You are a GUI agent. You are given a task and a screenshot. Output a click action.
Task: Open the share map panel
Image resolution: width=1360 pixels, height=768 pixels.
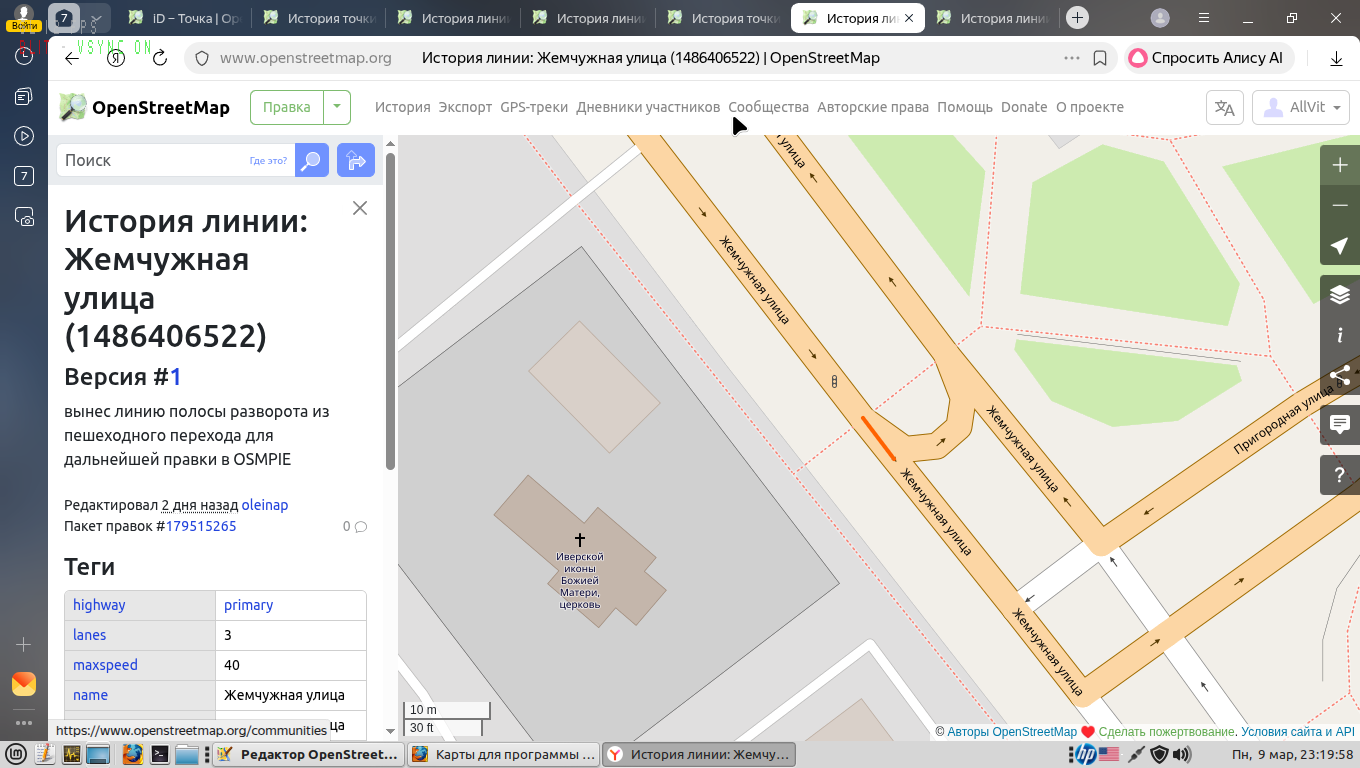(1340, 376)
